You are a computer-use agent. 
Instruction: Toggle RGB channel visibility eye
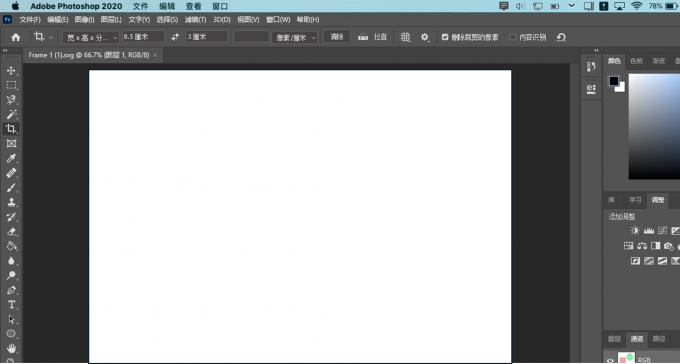click(610, 360)
